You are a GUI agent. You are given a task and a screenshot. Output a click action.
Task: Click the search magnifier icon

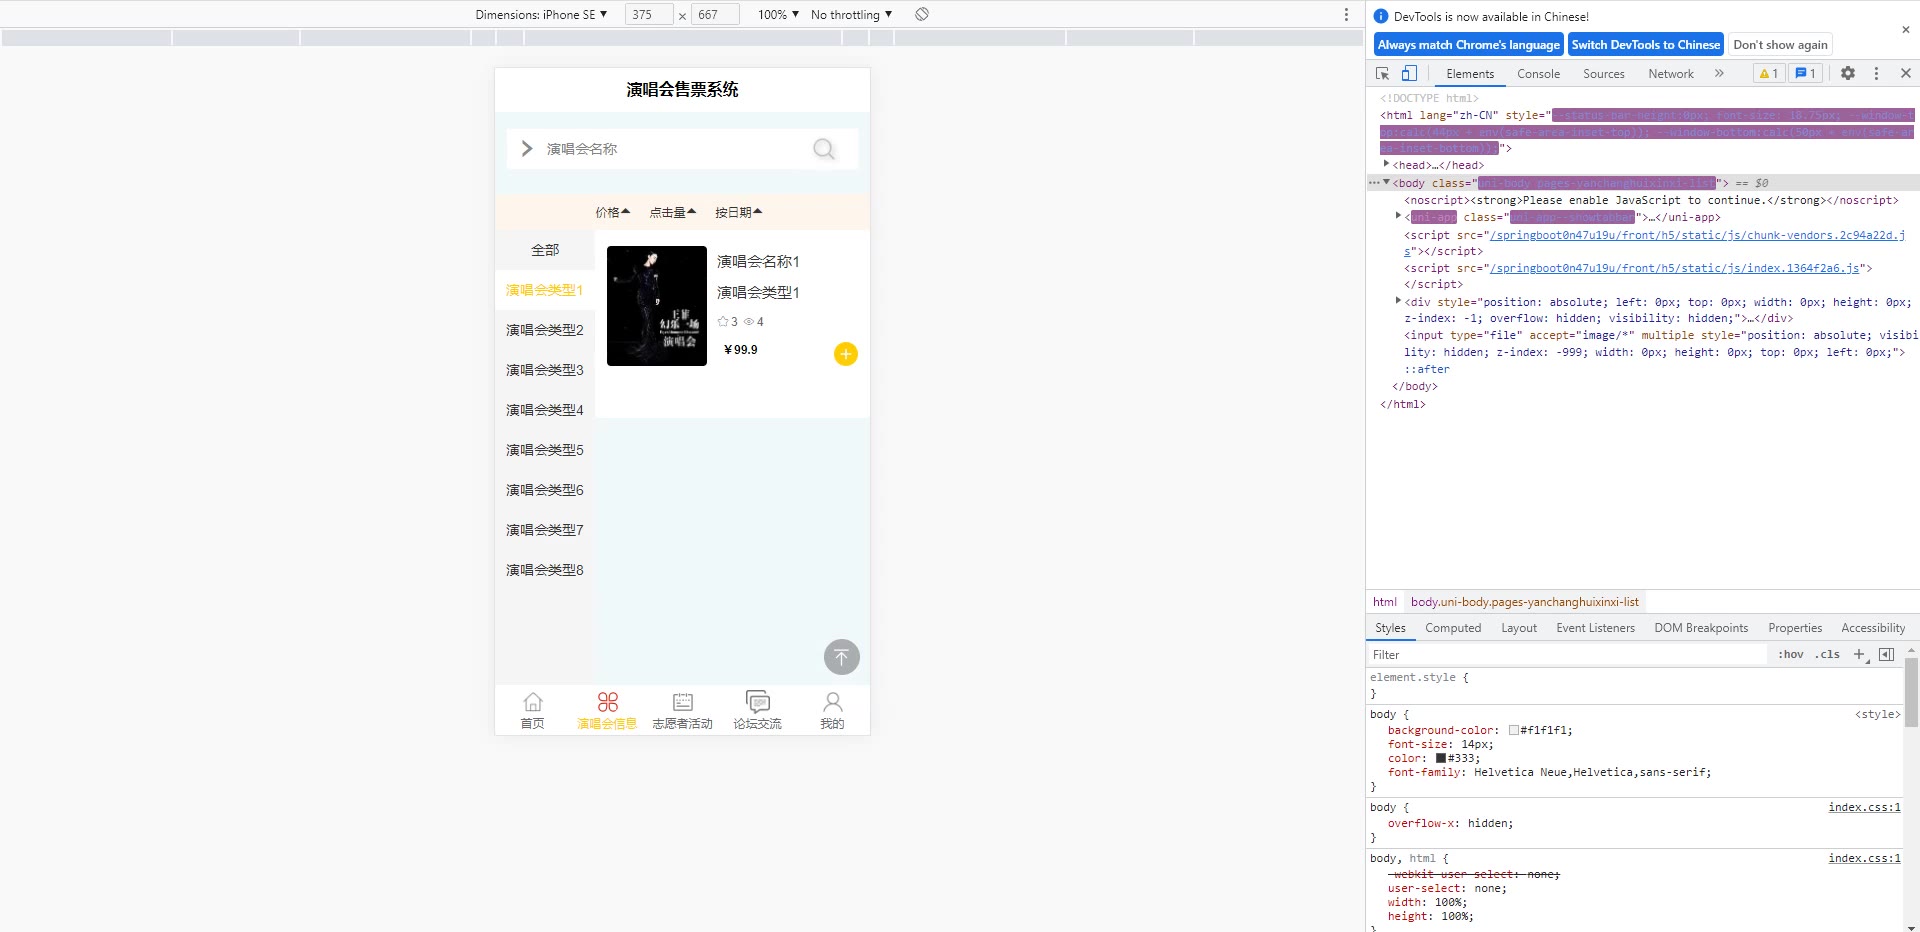tap(824, 149)
